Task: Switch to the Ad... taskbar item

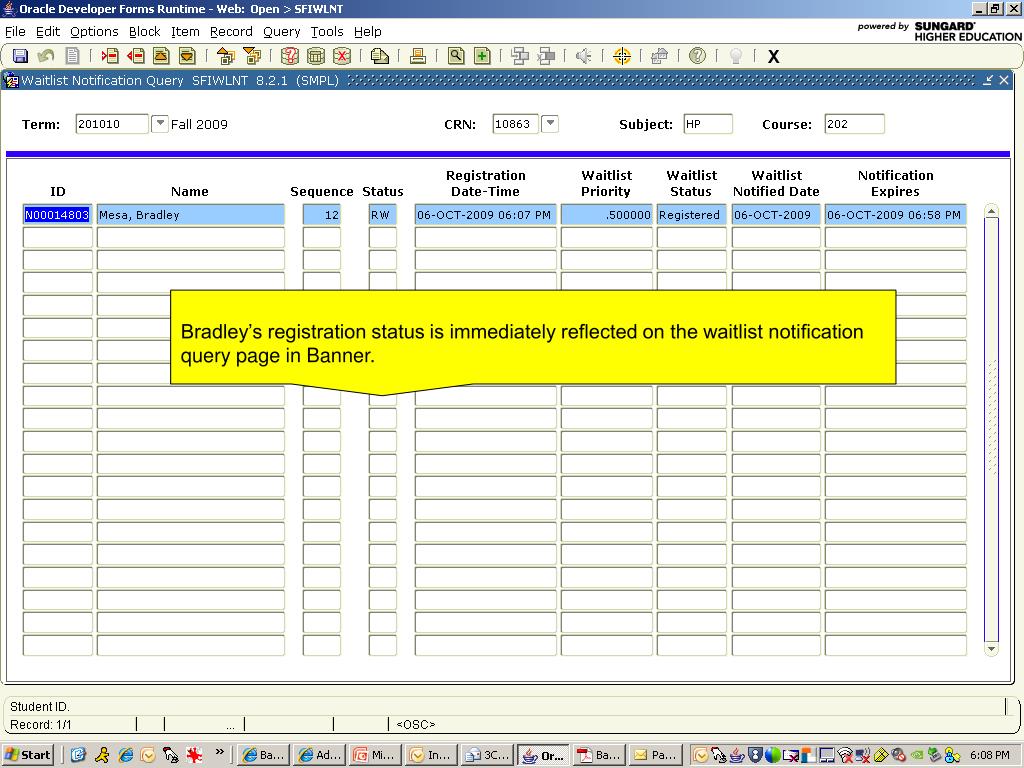Action: click(x=319, y=755)
